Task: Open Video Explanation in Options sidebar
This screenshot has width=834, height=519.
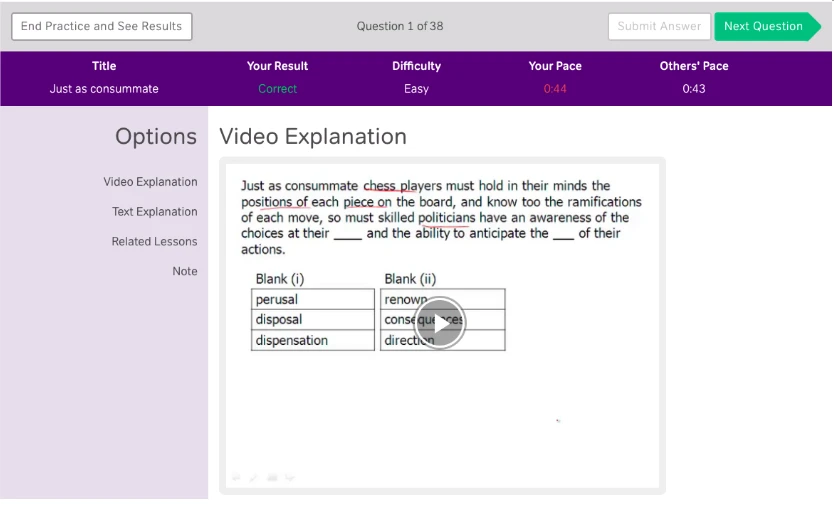Action: tap(150, 182)
